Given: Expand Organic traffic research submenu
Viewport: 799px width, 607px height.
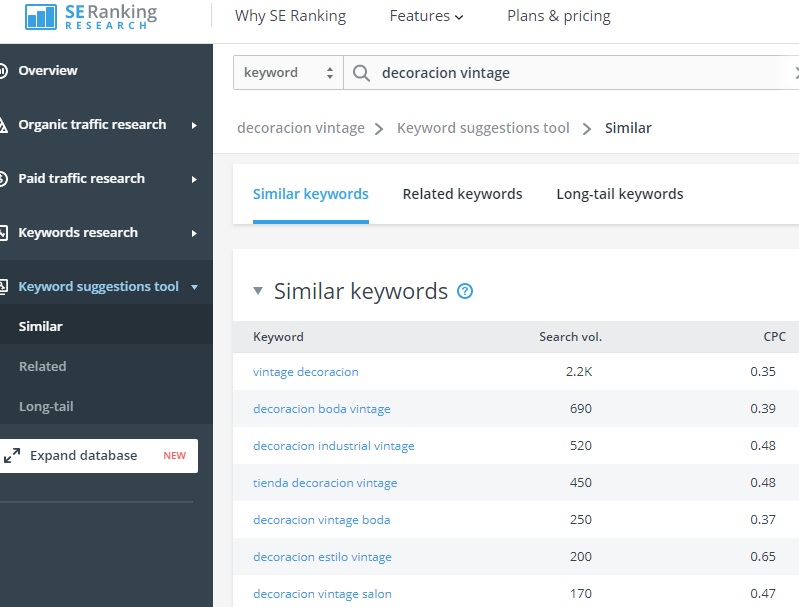Looking at the screenshot, I should (194, 125).
